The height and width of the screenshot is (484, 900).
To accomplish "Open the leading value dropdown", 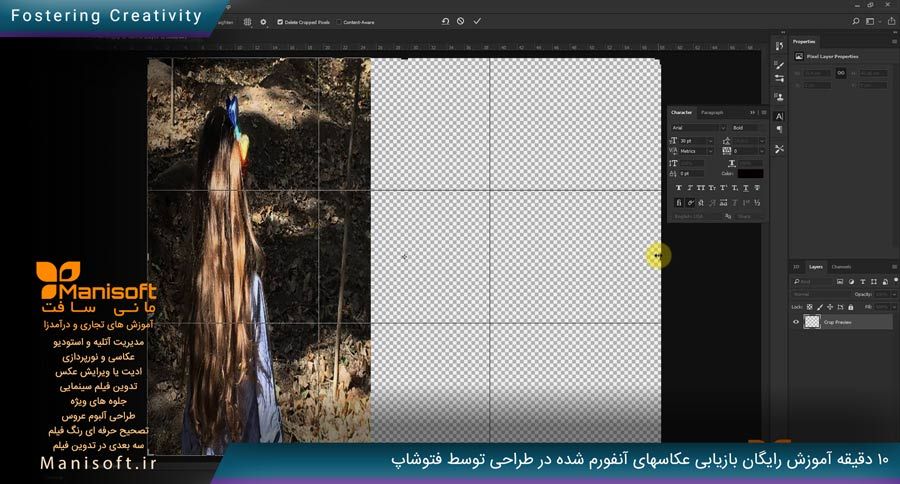I will [x=762, y=141].
